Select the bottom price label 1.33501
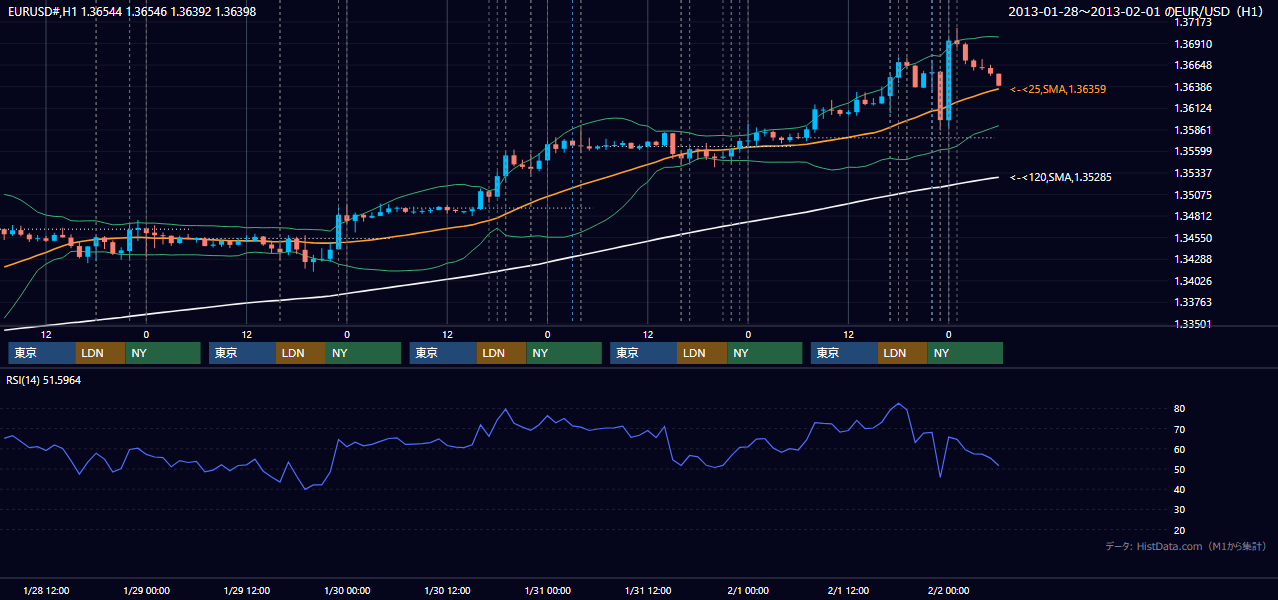 (1194, 324)
